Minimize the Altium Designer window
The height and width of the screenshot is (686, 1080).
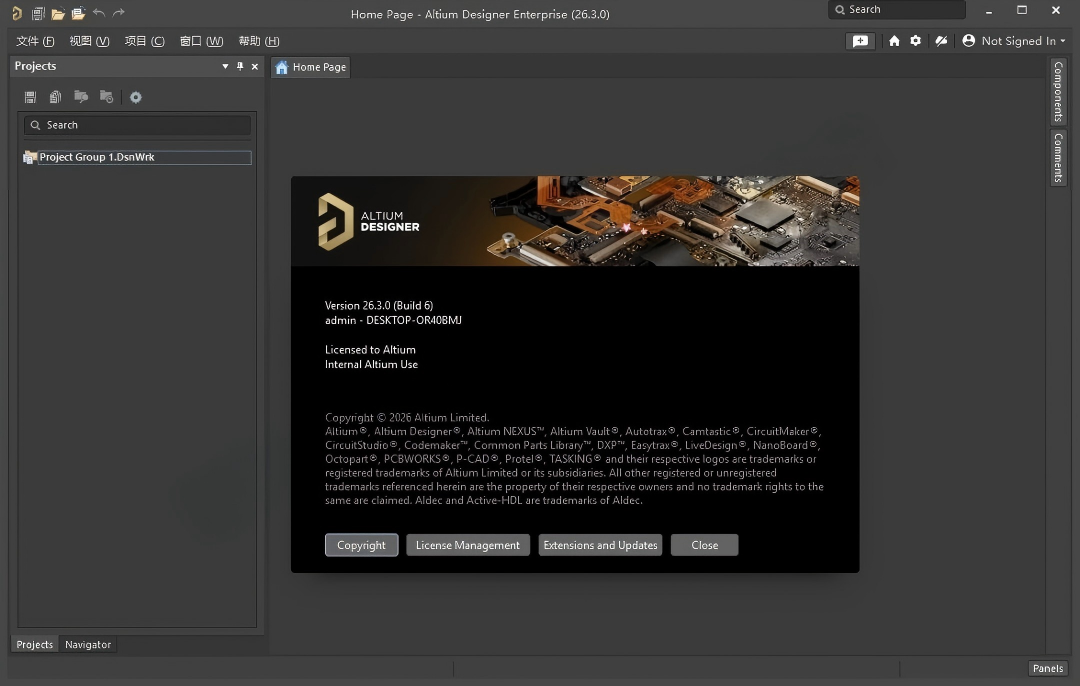pyautogui.click(x=989, y=11)
